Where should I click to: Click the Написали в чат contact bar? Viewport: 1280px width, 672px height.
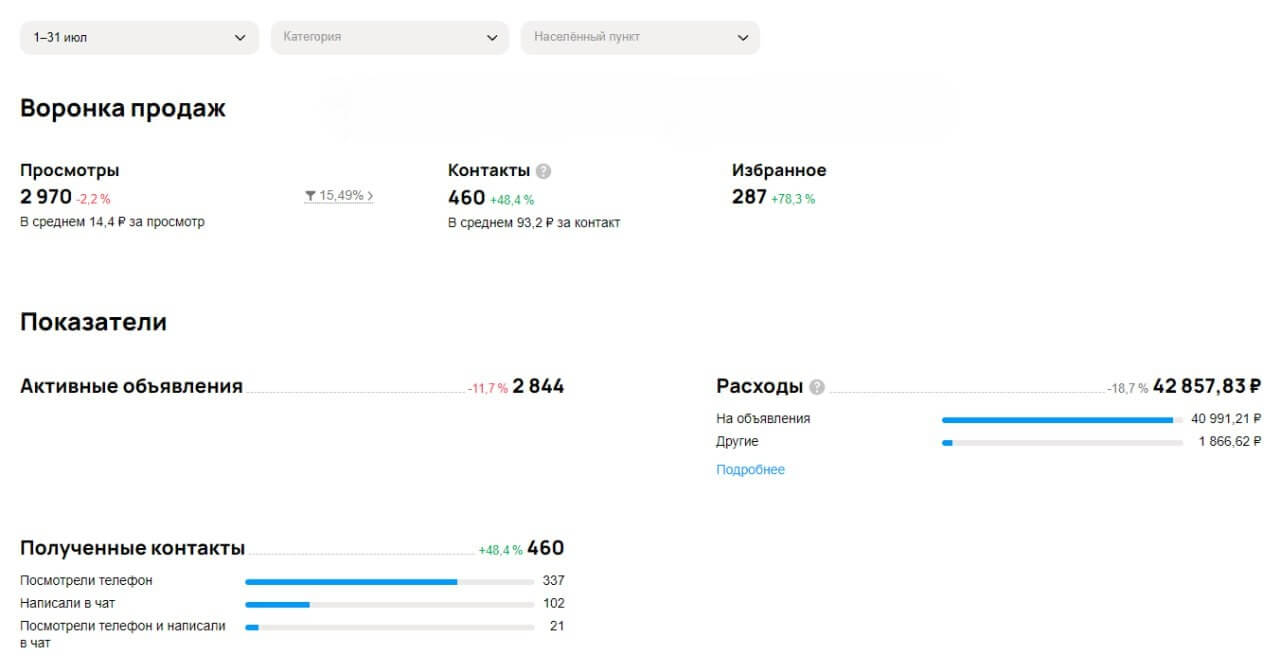390,604
